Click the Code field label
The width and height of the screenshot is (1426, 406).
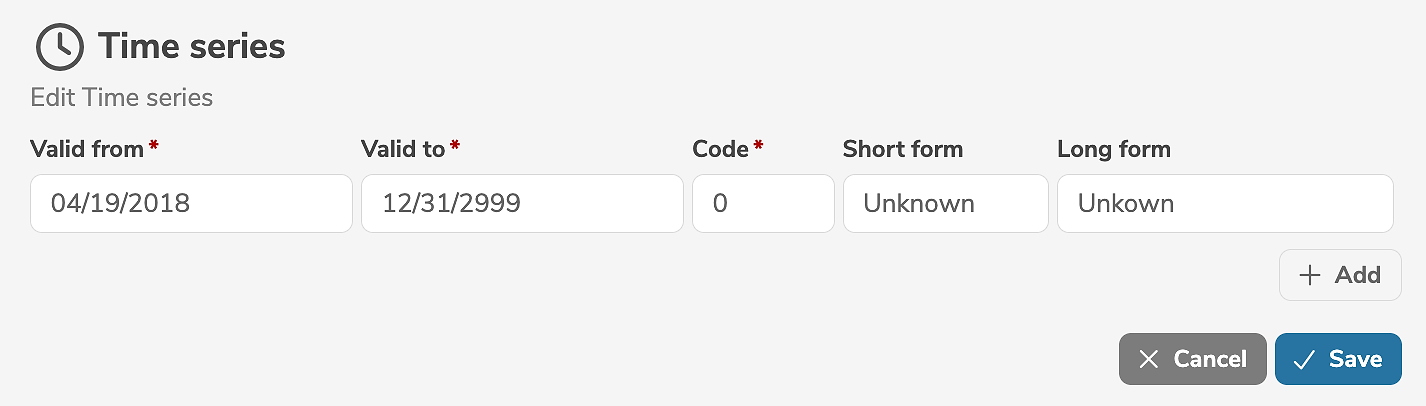point(720,149)
